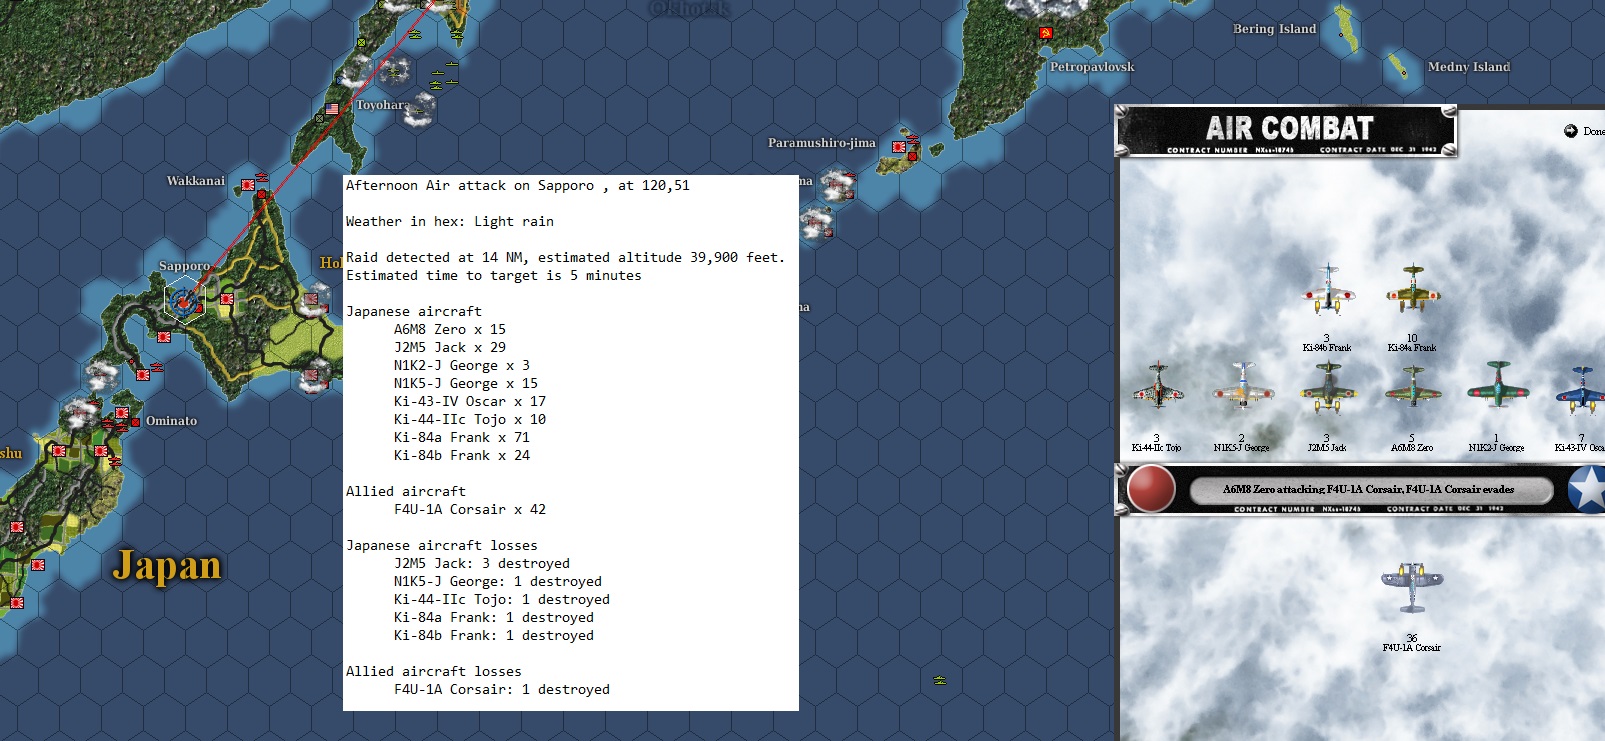This screenshot has height=741, width=1605.
Task: Click the Bering Island map label
Action: click(x=1275, y=29)
